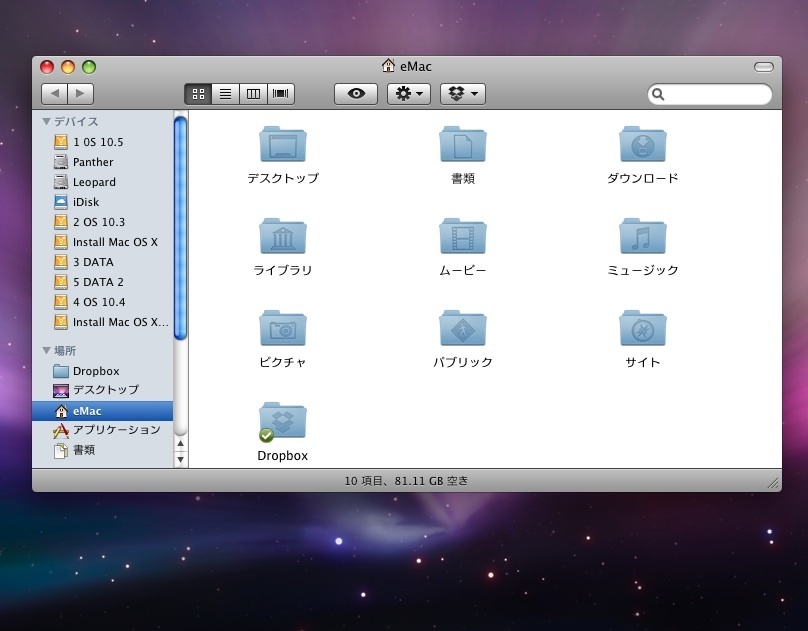
Task: Collapse the デバイス sidebar section
Action: pyautogui.click(x=46, y=122)
